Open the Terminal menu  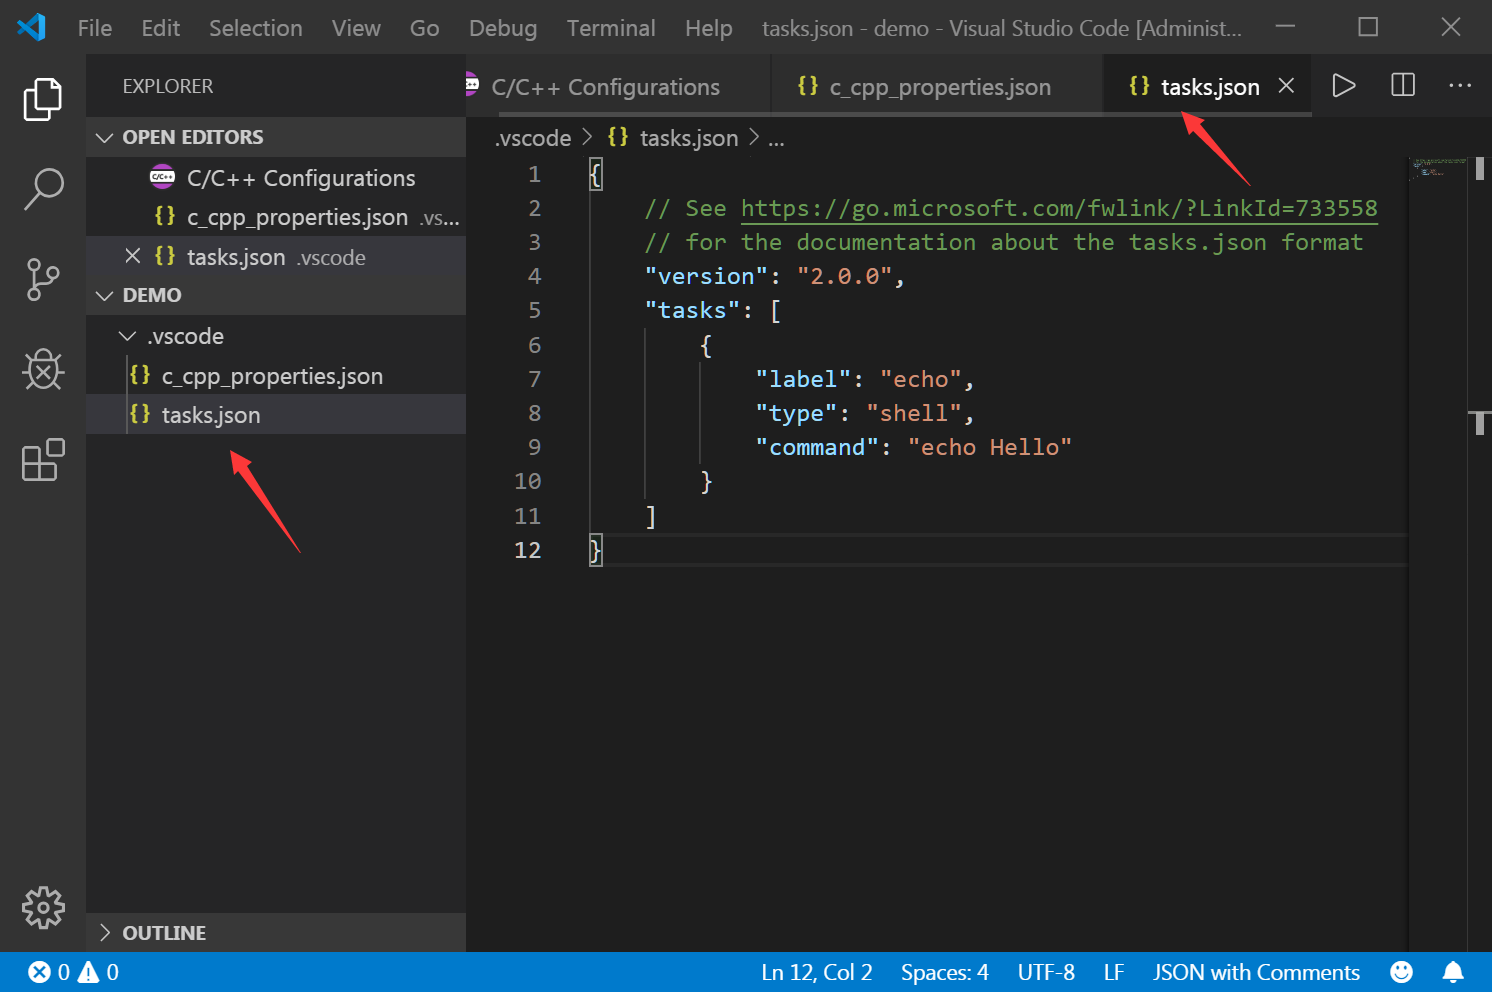(x=611, y=28)
